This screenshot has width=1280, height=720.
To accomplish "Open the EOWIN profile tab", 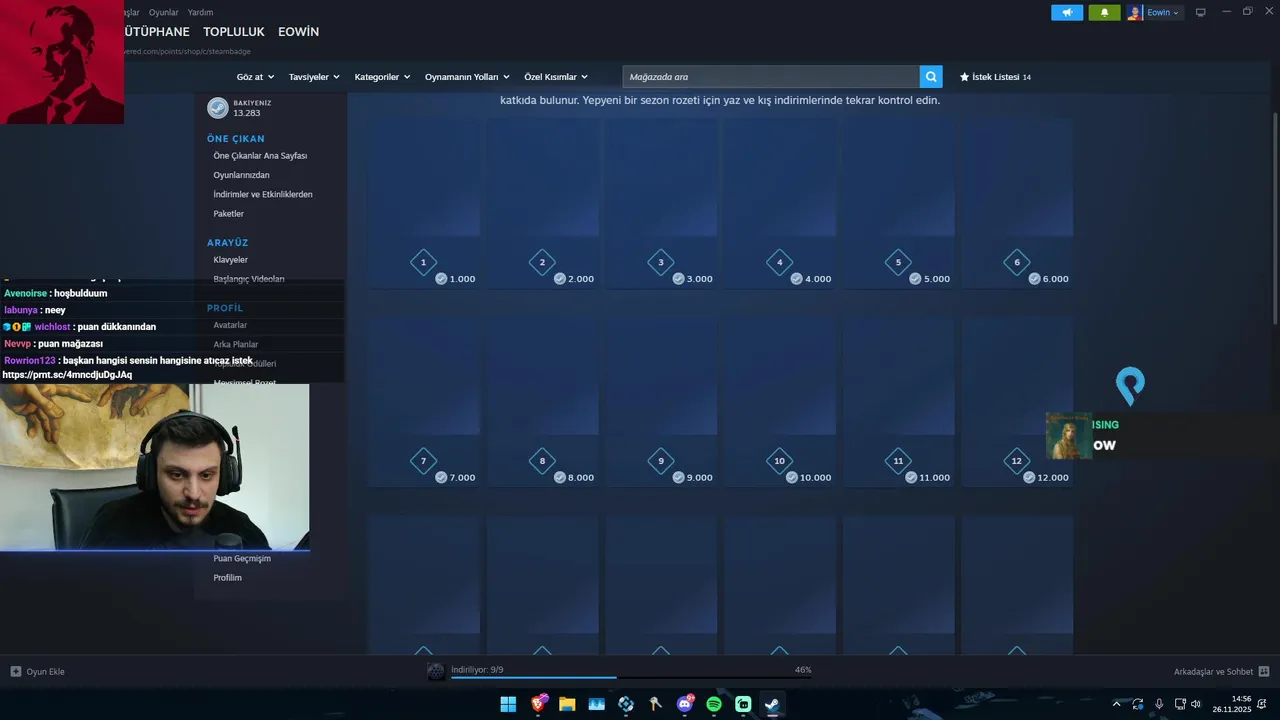I will [298, 32].
